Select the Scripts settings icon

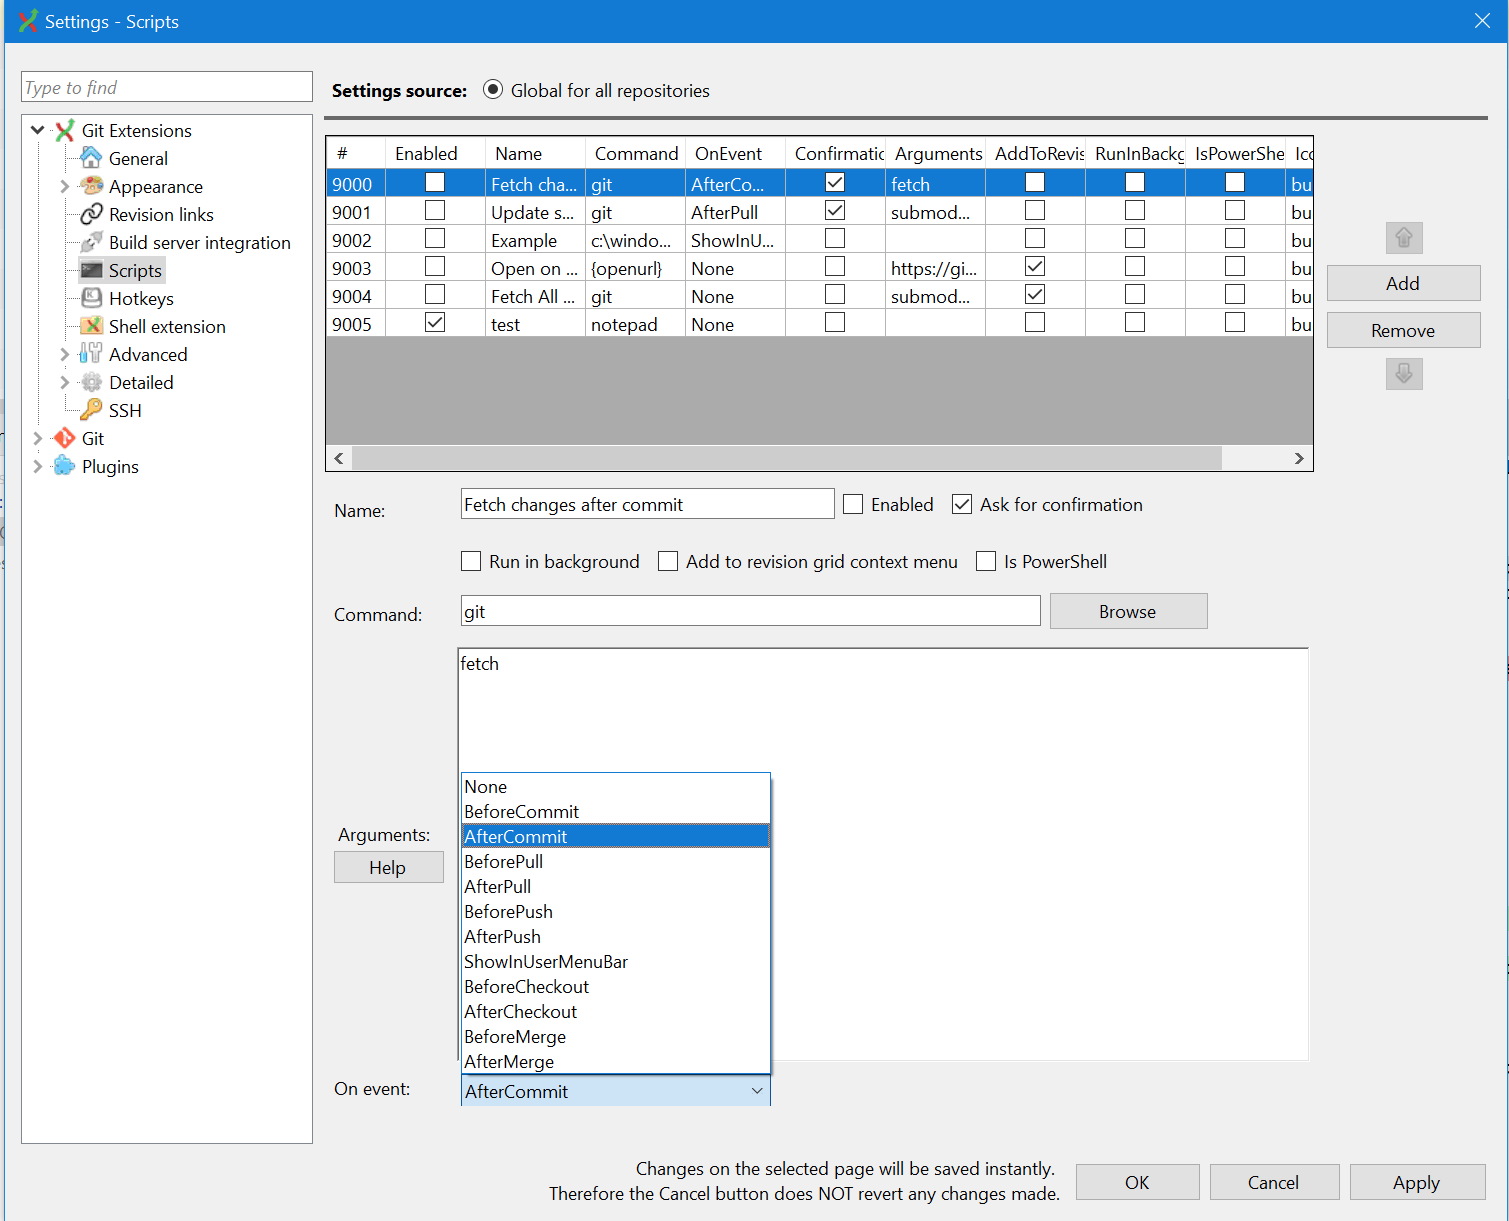(91, 270)
